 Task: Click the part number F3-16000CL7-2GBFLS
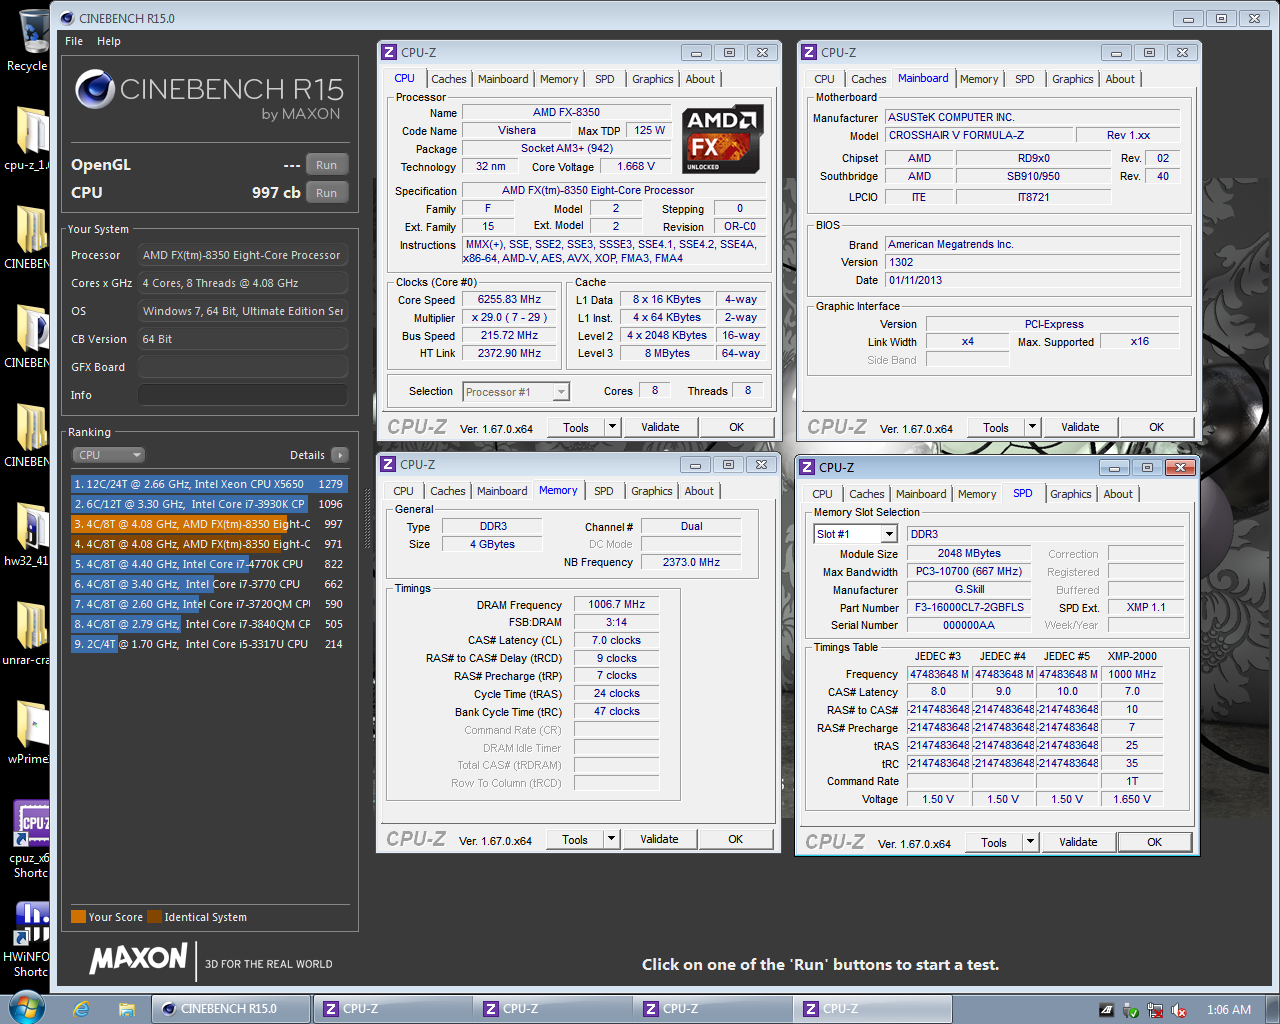[x=969, y=607]
